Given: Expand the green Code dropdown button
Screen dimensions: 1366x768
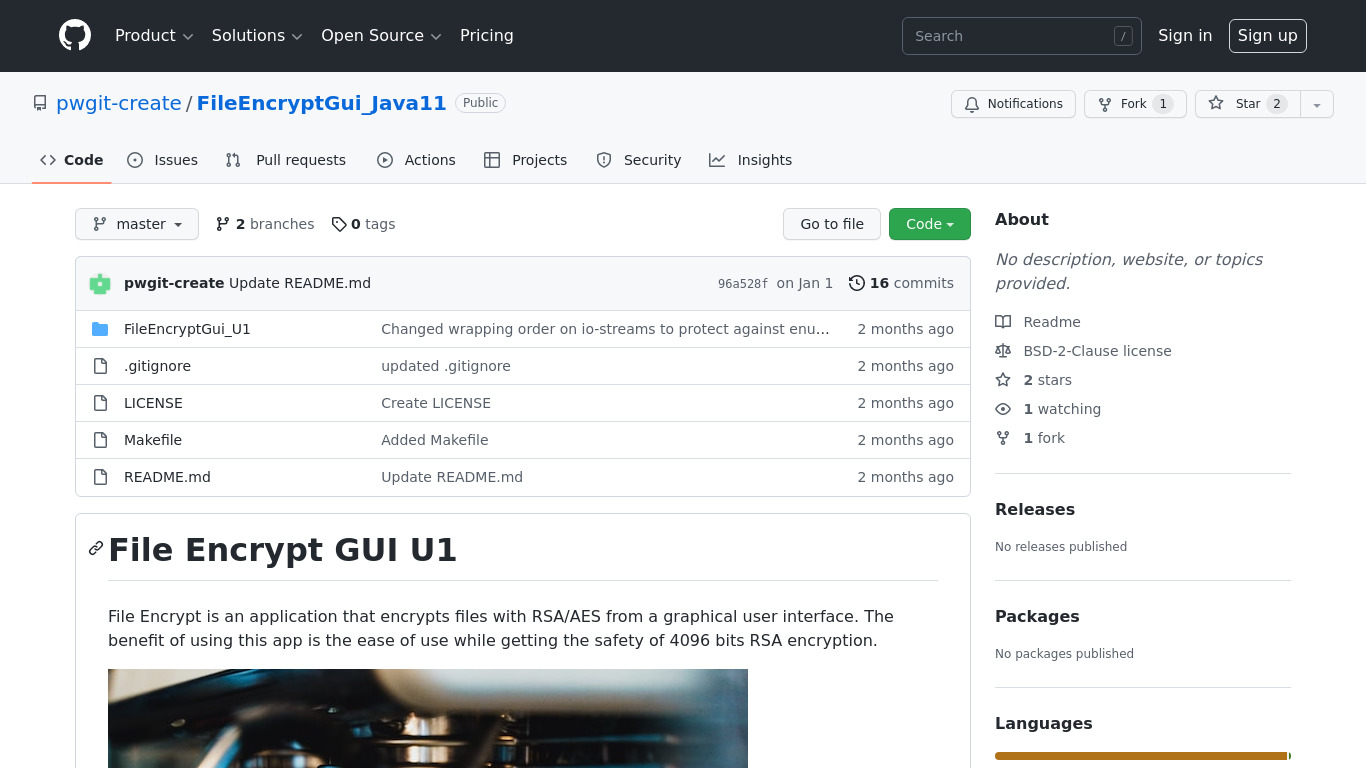Looking at the screenshot, I should (930, 224).
